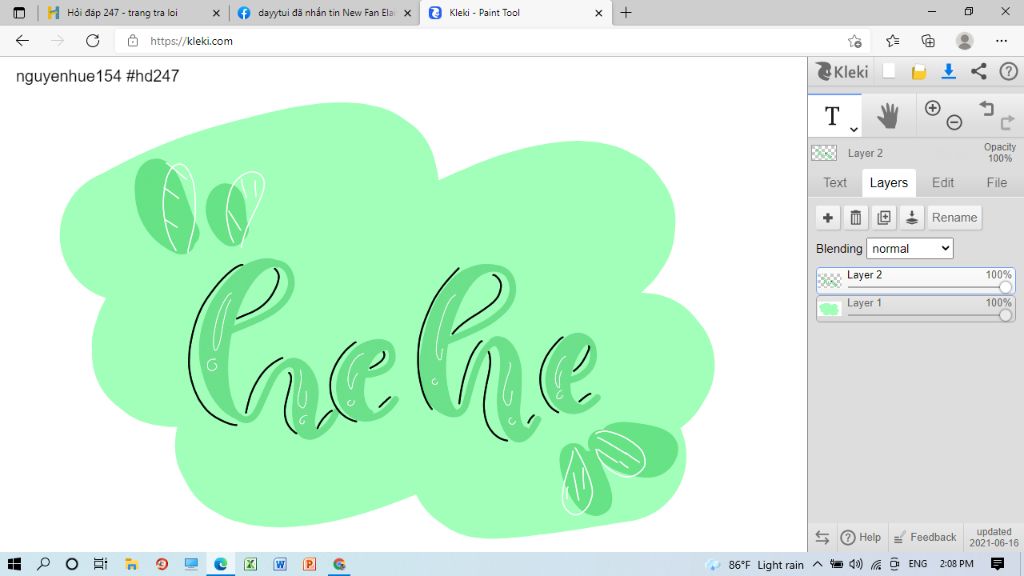The width and height of the screenshot is (1024, 576).
Task: Download the image with the blue arrow
Action: (x=949, y=71)
